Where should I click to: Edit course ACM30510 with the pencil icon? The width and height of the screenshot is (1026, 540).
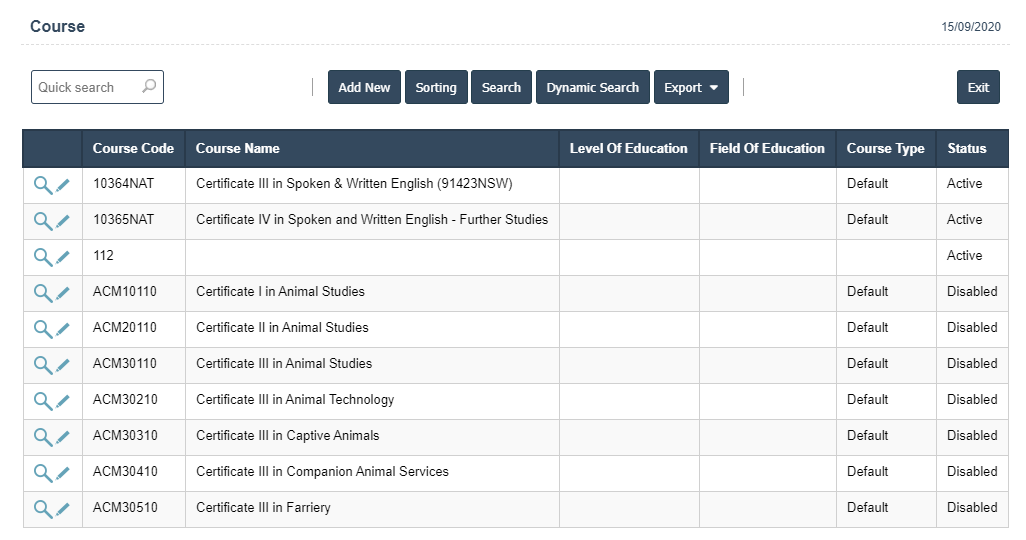click(63, 509)
